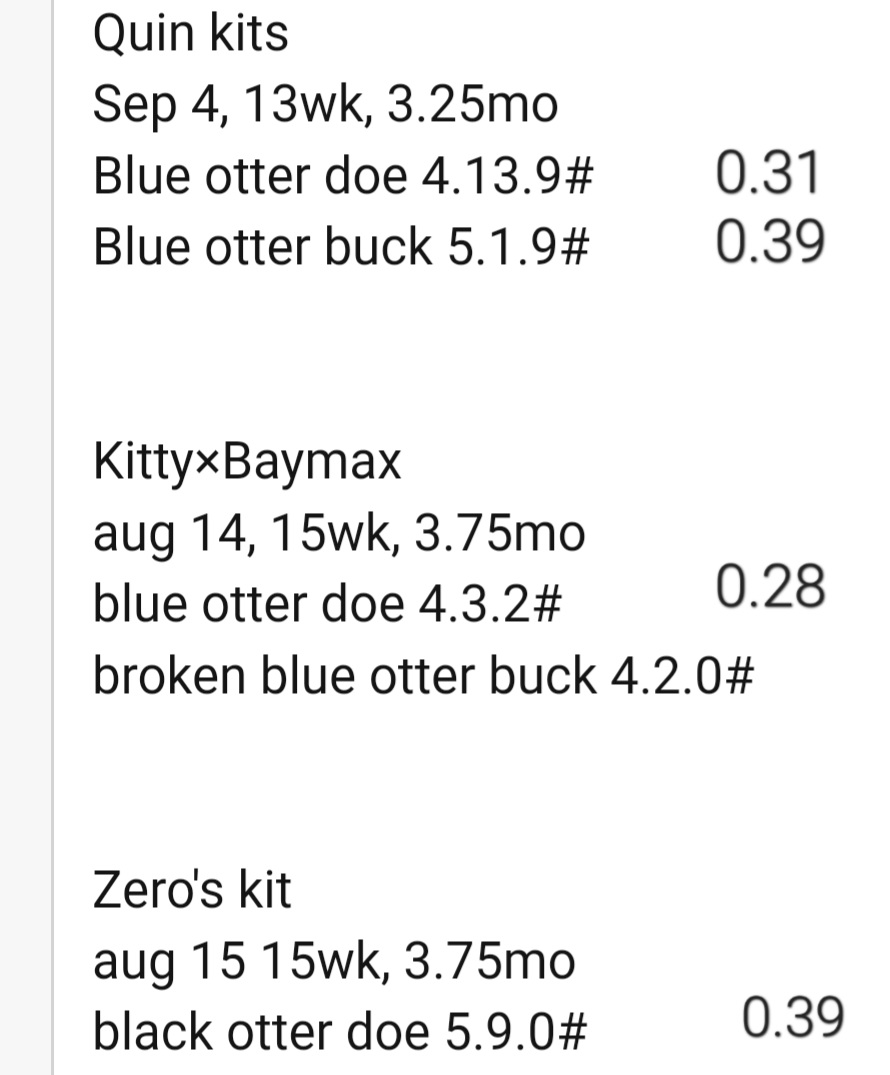Click the 'Quin kits' heading text
The image size is (890, 1075).
click(191, 34)
